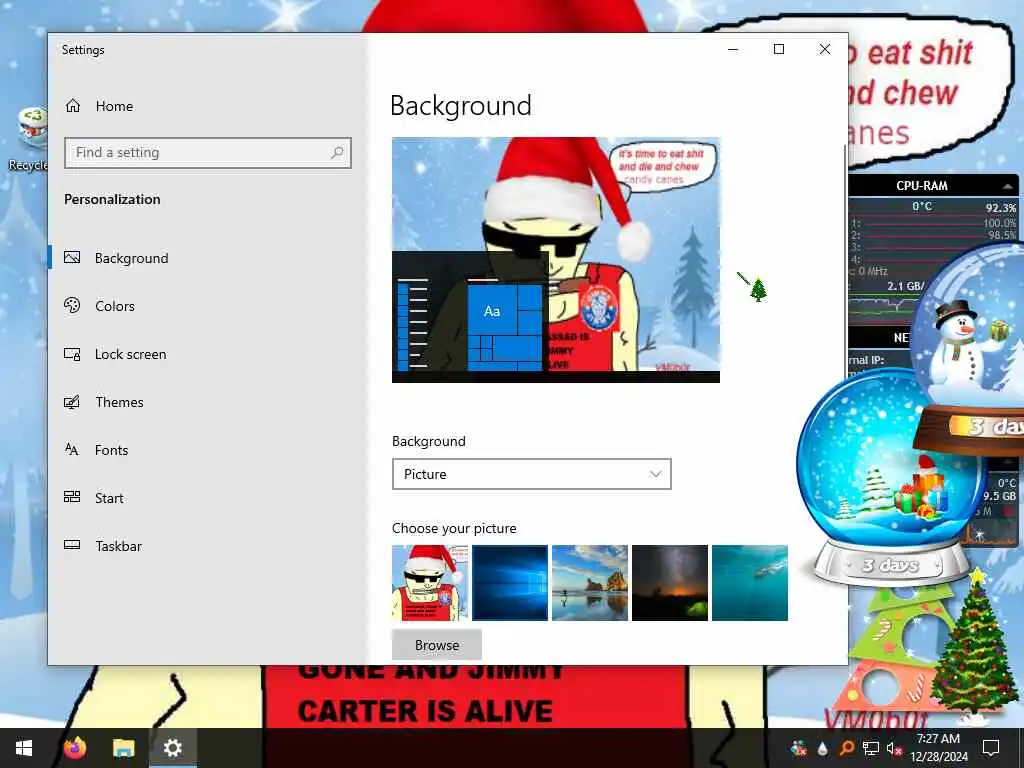The width and height of the screenshot is (1024, 768).
Task: Go to Taskbar settings
Action: [118, 546]
